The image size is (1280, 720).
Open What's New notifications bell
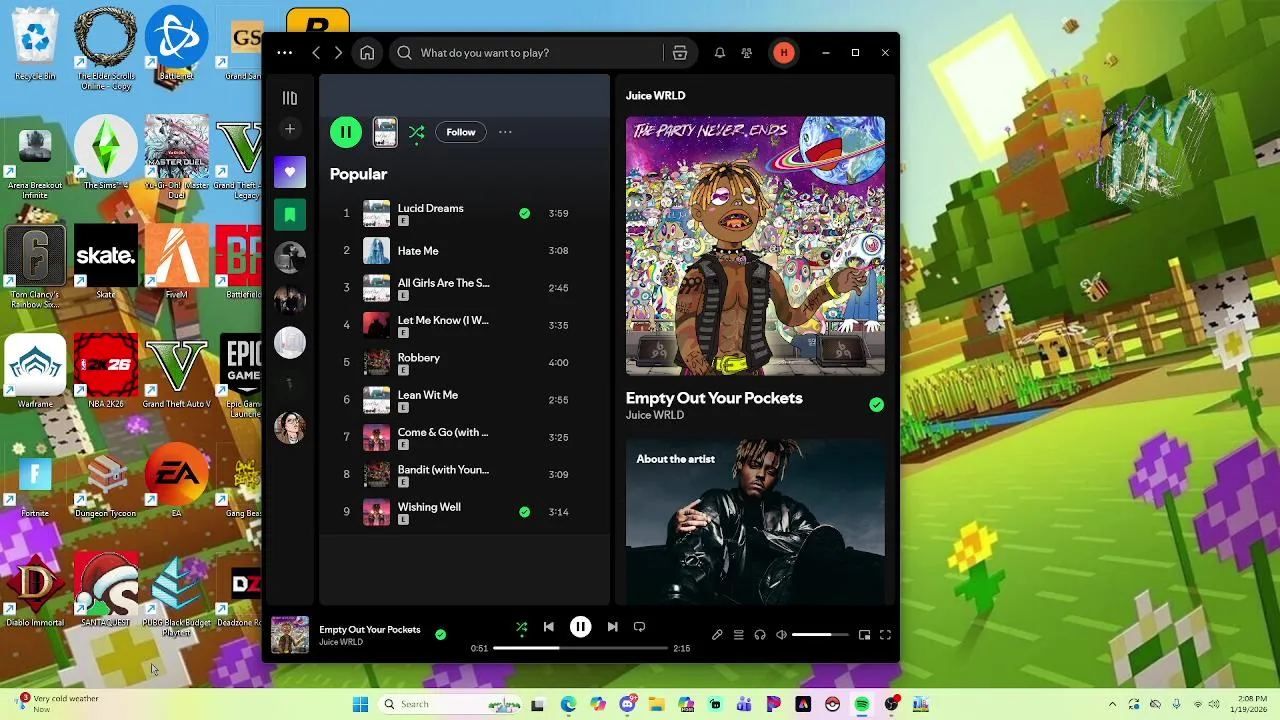pos(719,53)
